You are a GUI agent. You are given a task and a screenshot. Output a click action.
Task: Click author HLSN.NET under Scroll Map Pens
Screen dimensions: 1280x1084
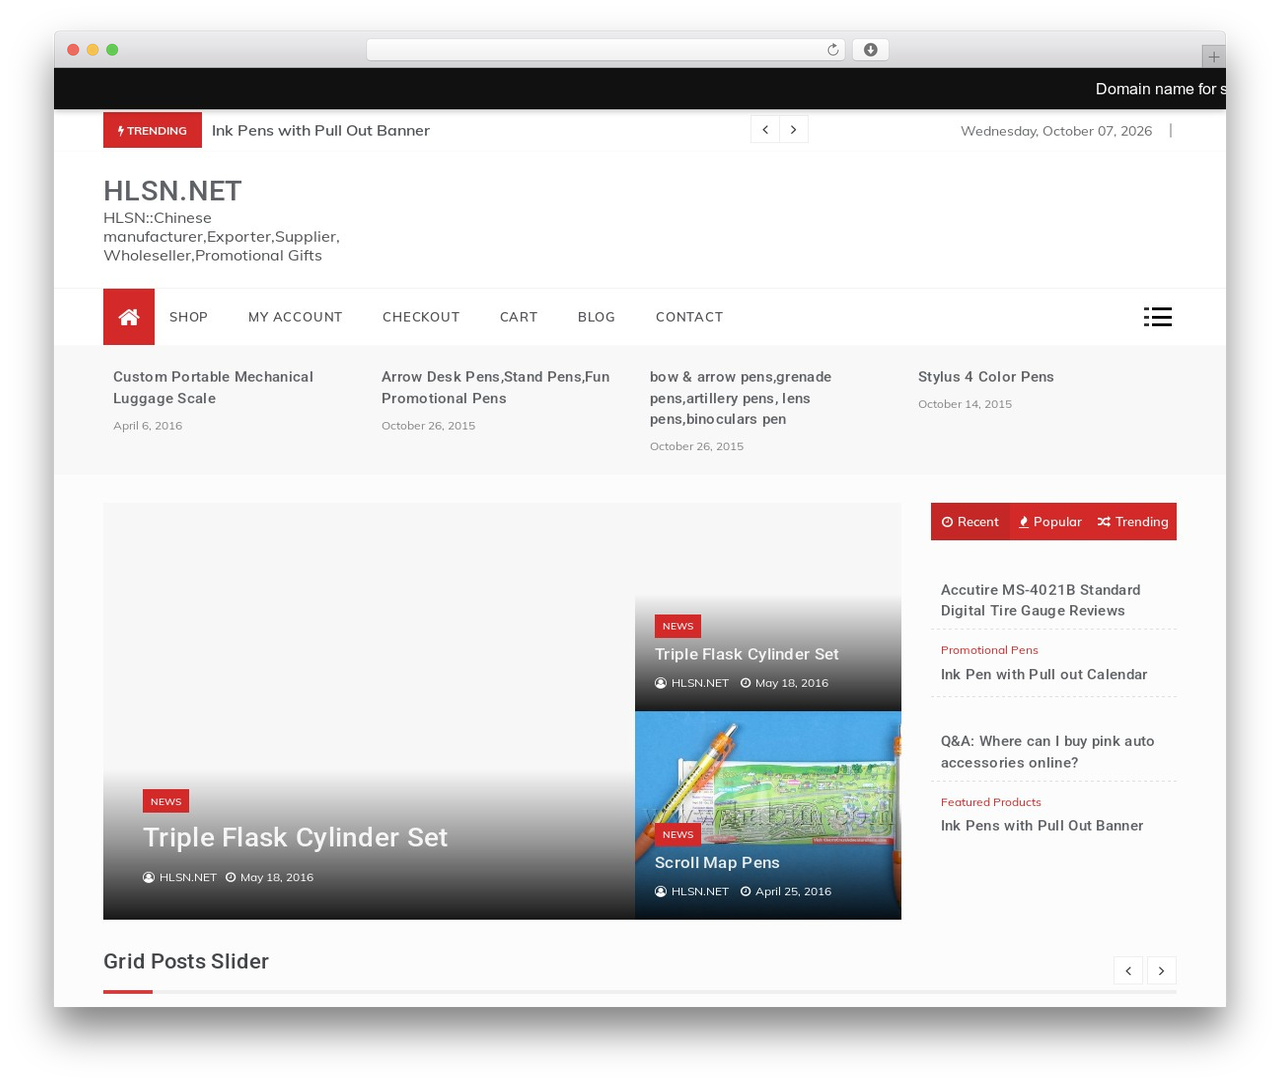(x=692, y=891)
